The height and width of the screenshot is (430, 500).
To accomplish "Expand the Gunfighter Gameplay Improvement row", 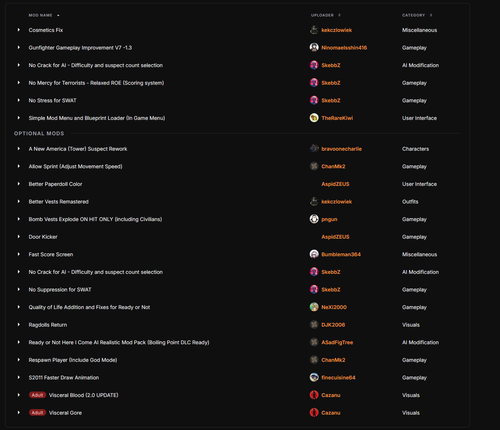I will pos(19,48).
